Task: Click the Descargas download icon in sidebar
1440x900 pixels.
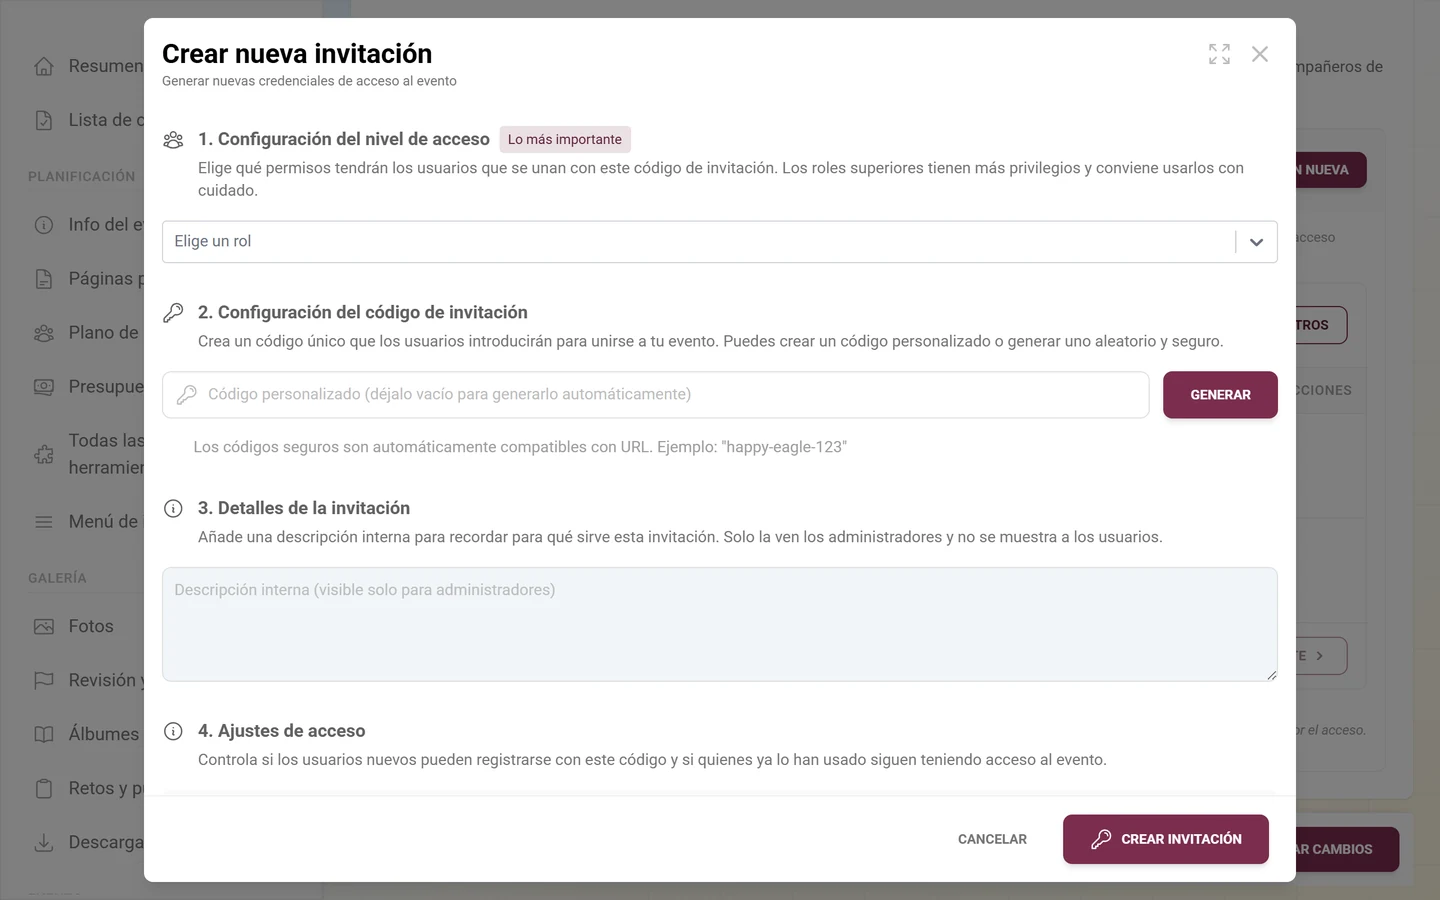Action: click(44, 842)
